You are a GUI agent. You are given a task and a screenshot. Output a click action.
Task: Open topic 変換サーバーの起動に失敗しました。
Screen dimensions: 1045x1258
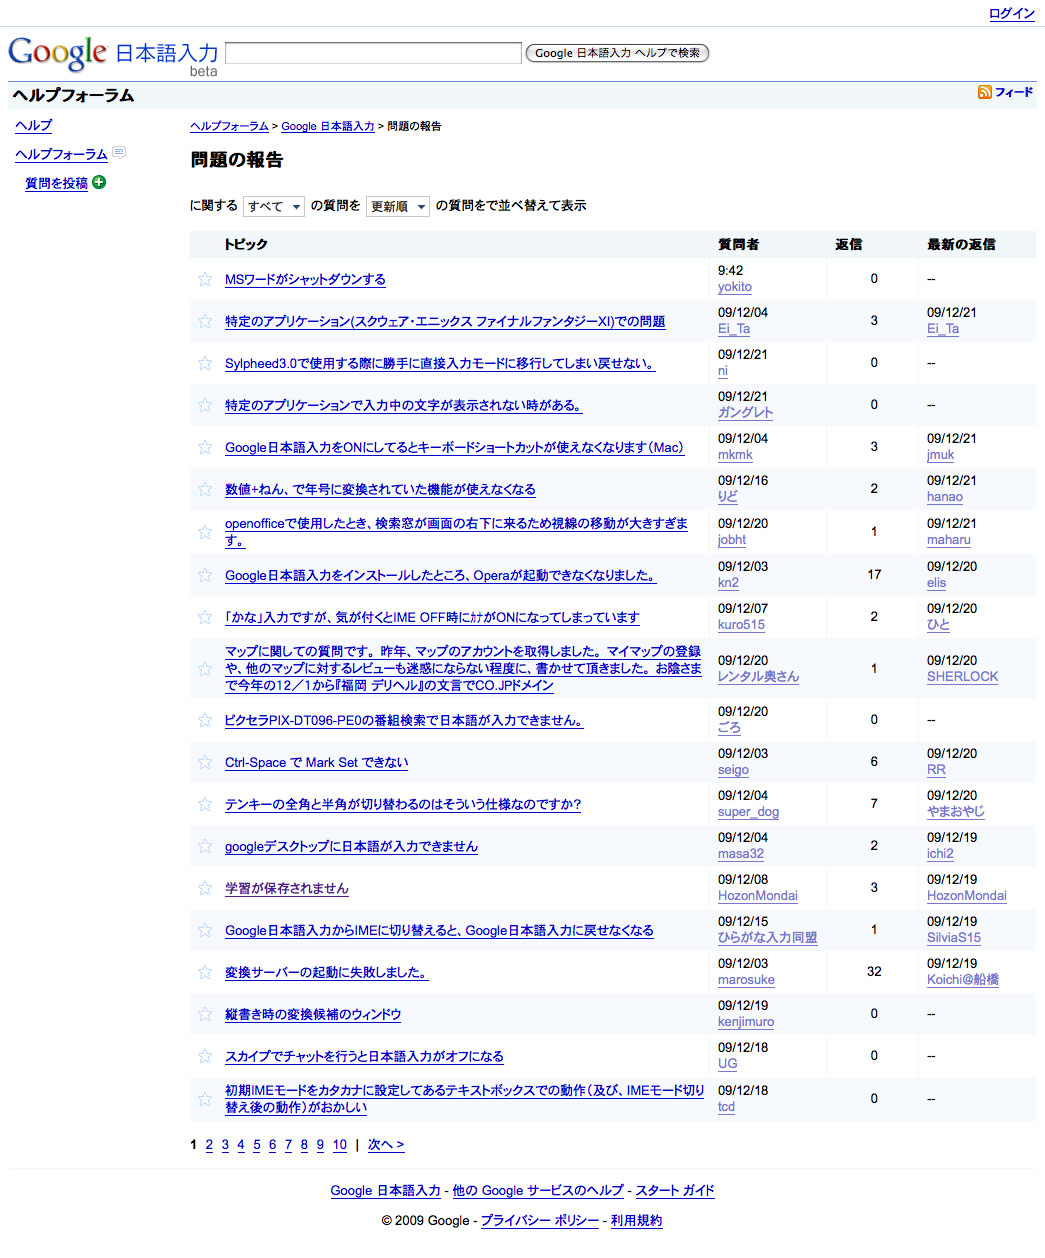click(x=326, y=972)
